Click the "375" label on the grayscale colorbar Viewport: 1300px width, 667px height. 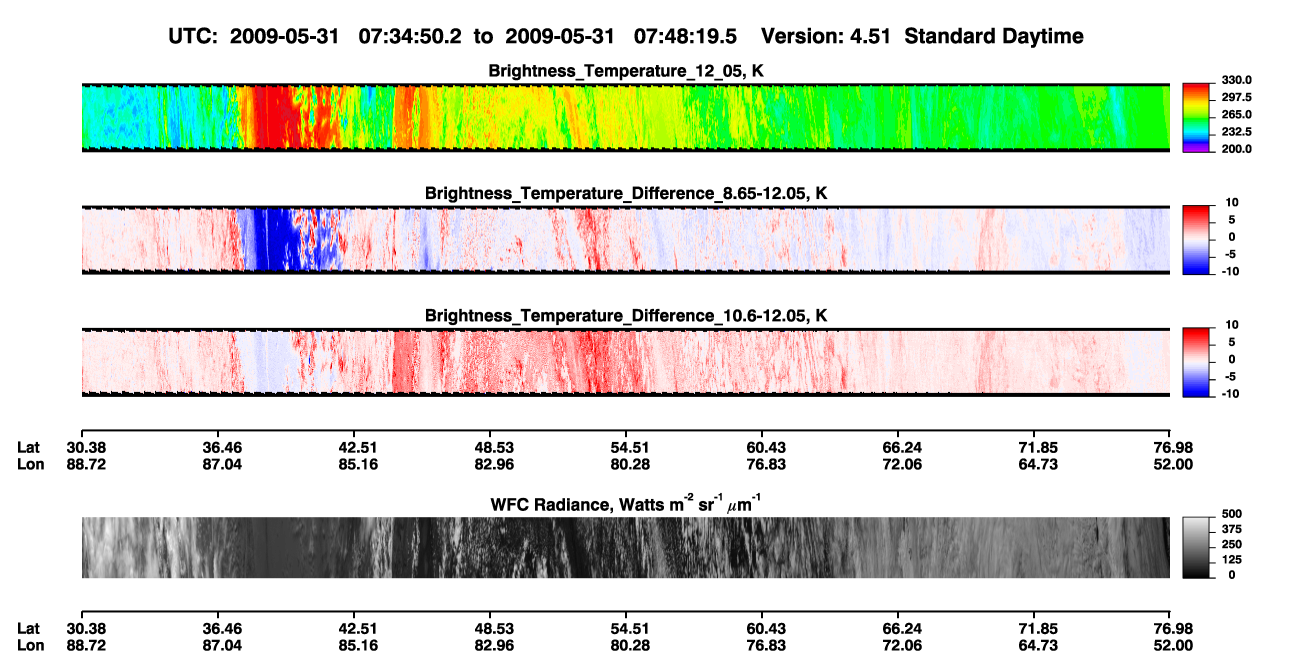click(1233, 529)
